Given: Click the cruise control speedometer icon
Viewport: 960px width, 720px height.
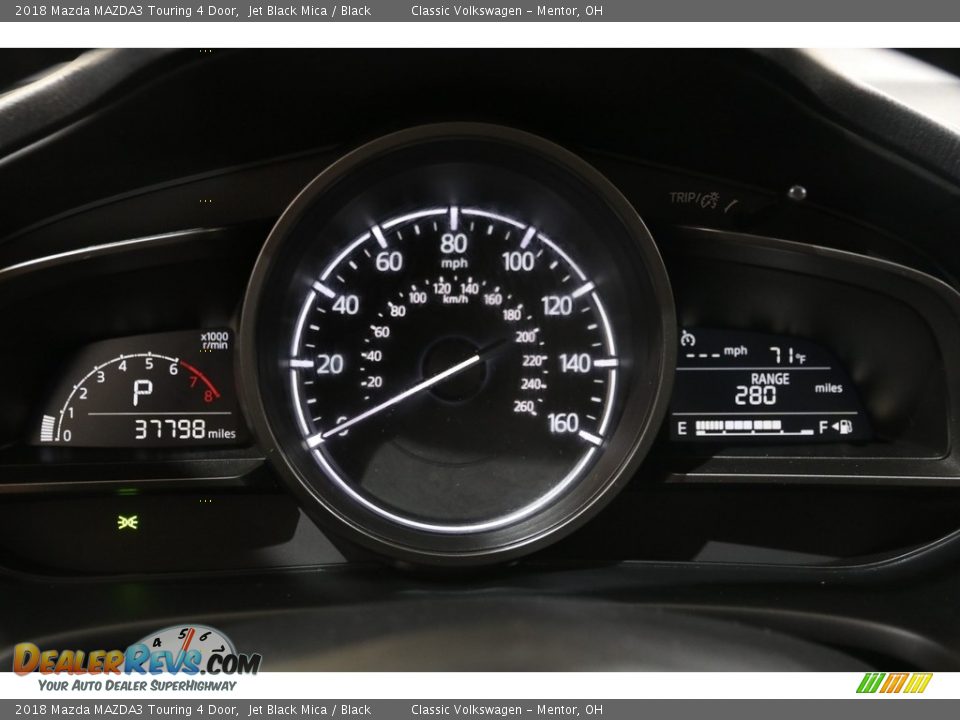Looking at the screenshot, I should click(687, 339).
